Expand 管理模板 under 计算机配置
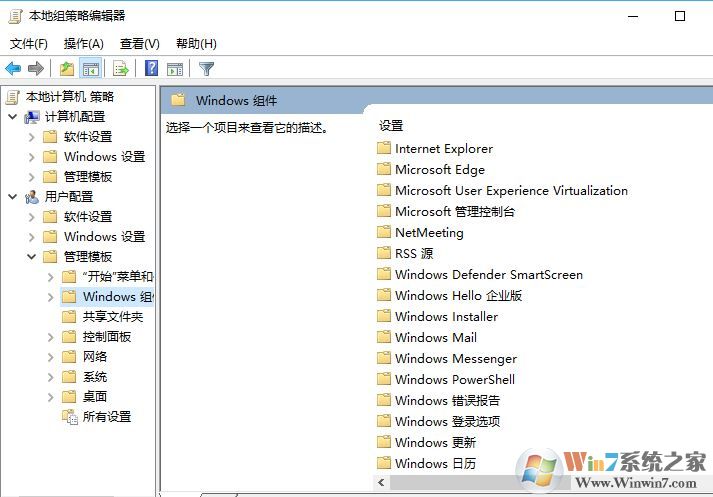The width and height of the screenshot is (713, 497). click(31, 177)
